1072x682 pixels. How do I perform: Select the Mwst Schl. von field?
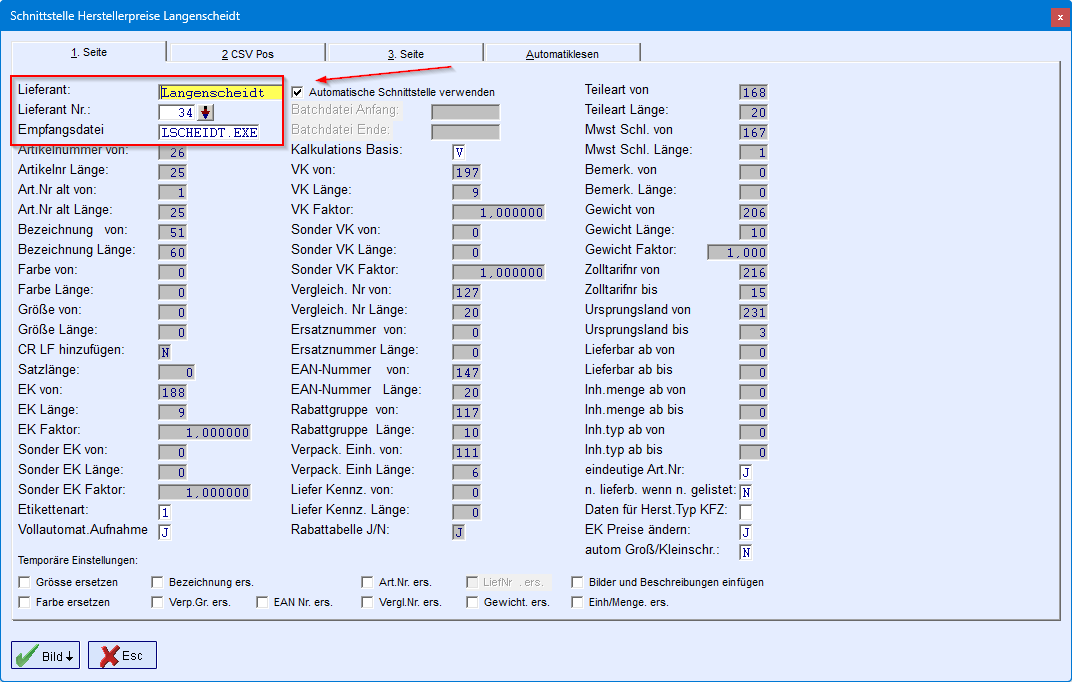coord(753,133)
